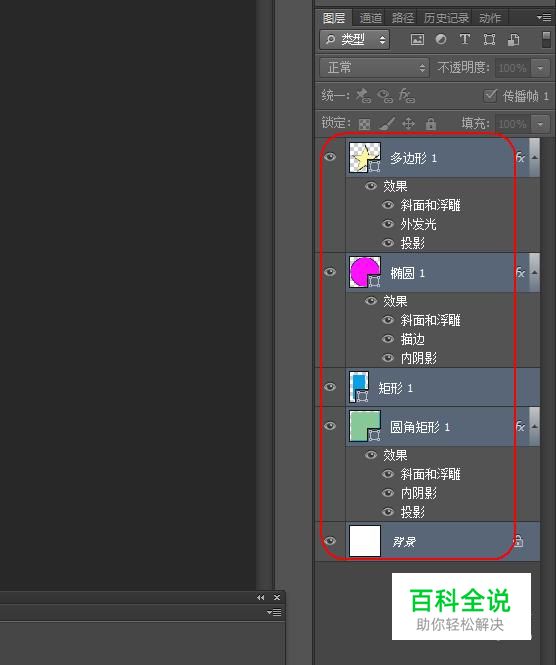Select the 圆角矩形 1 layer thumbnail

tap(365, 426)
